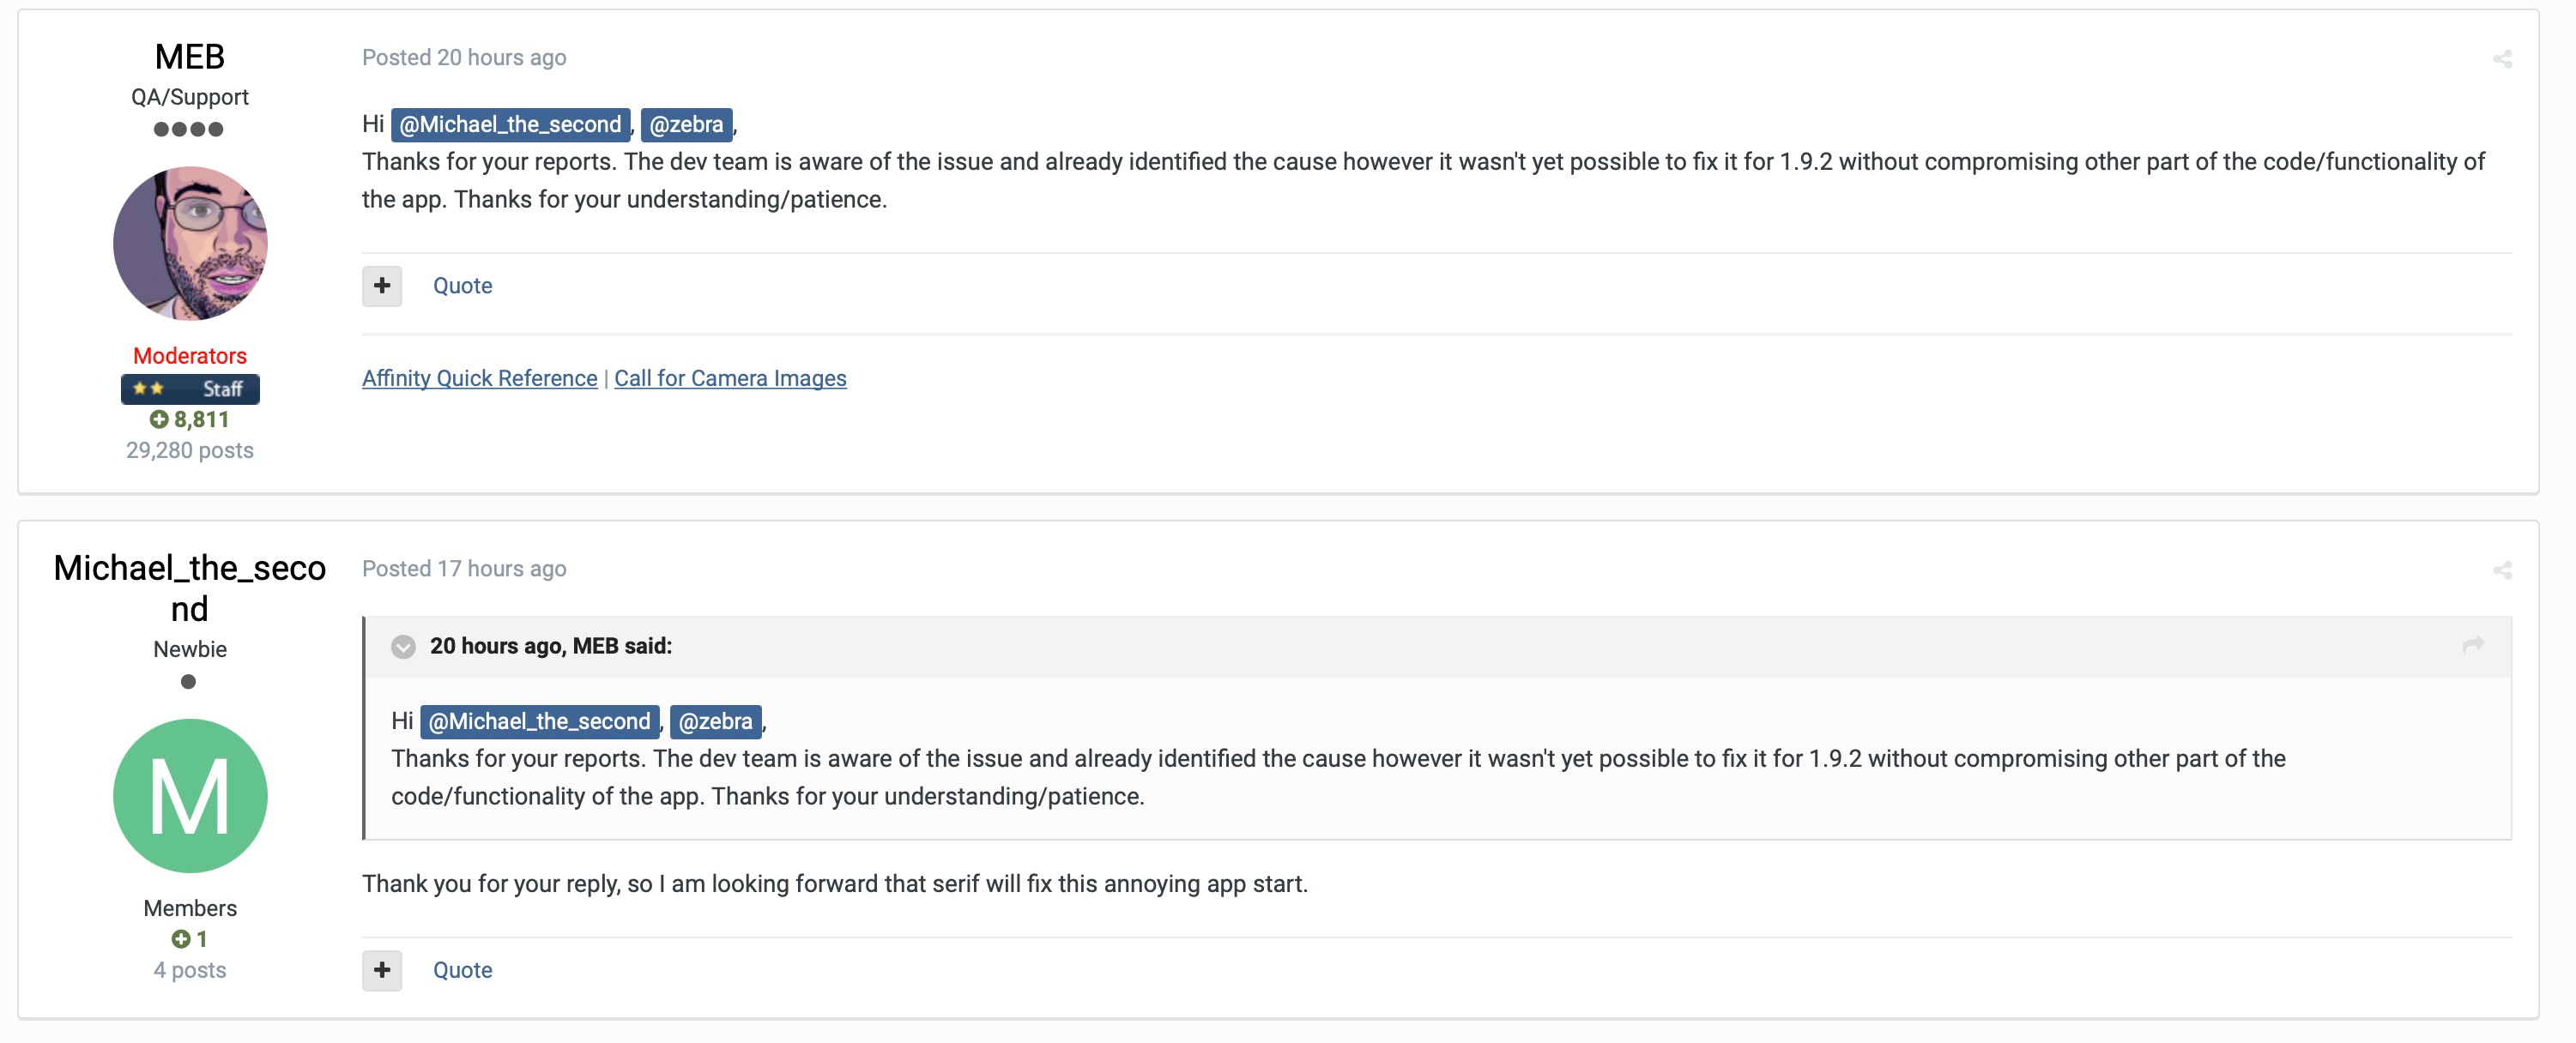The image size is (2576, 1043).
Task: Click the share icon on MEB's post
Action: 2501,59
